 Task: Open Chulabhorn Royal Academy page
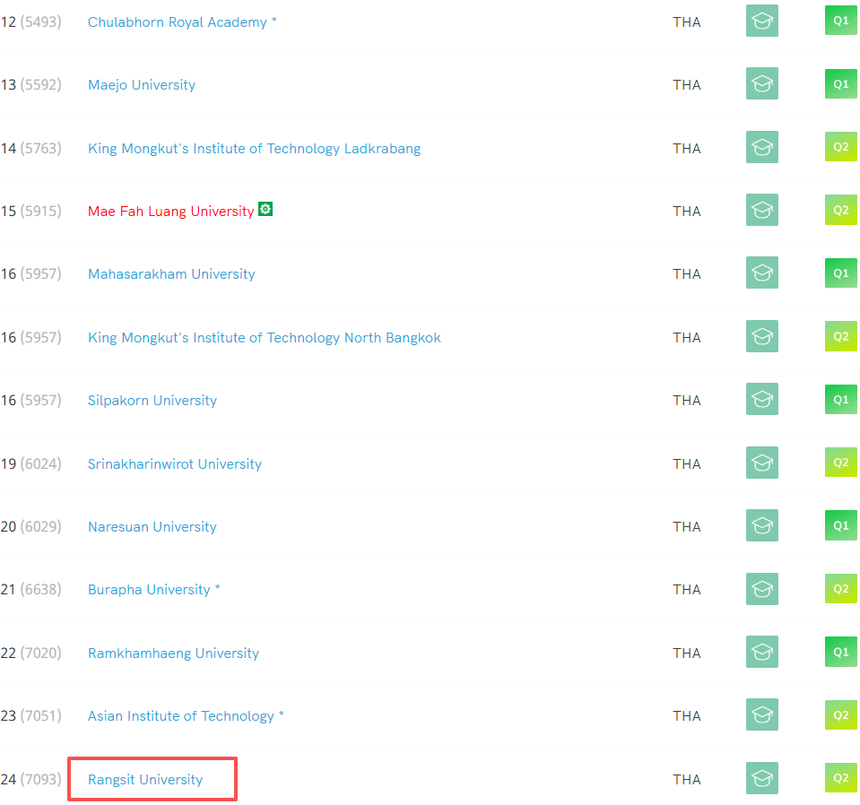coord(181,22)
